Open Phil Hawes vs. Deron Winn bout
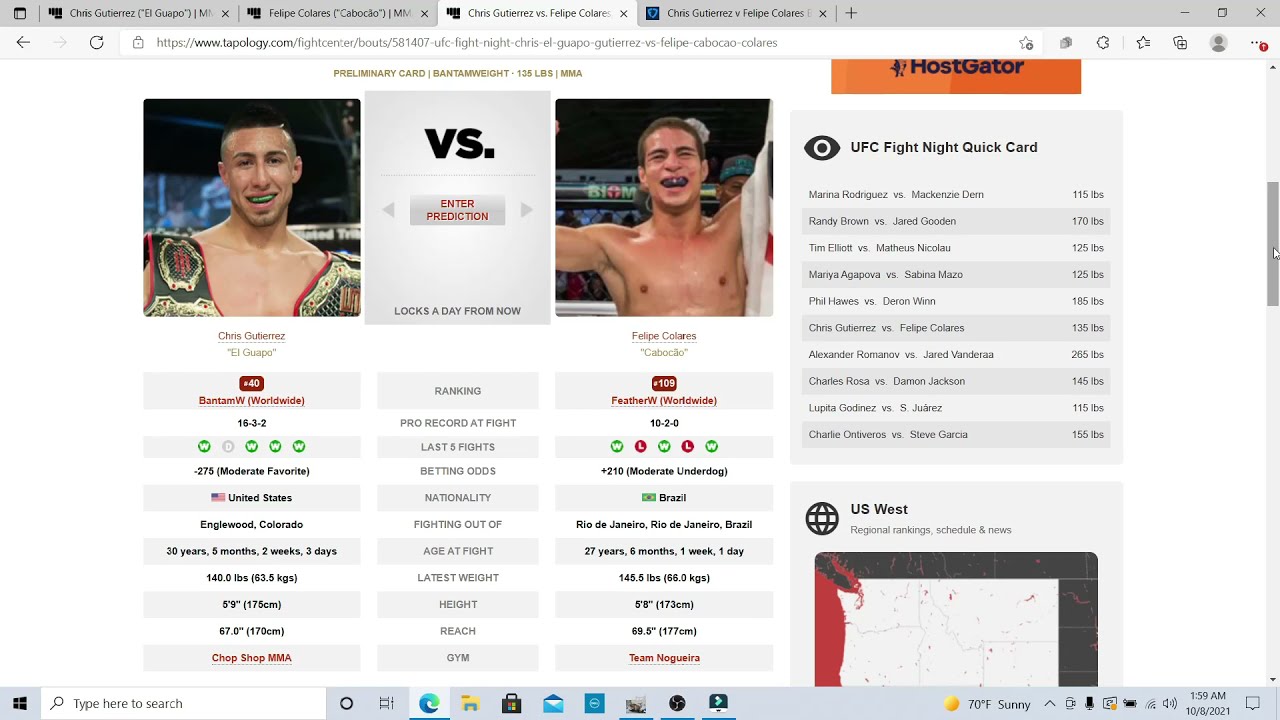The height and width of the screenshot is (720, 1280). click(x=956, y=301)
